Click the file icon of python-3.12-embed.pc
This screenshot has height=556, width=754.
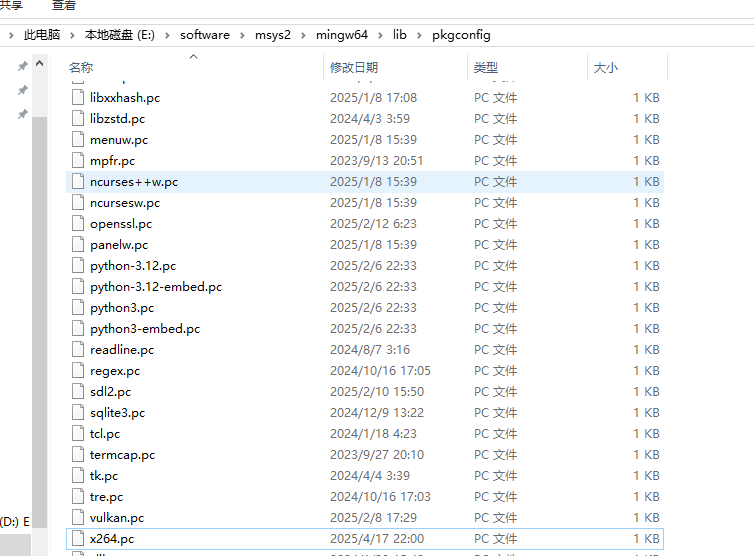78,287
